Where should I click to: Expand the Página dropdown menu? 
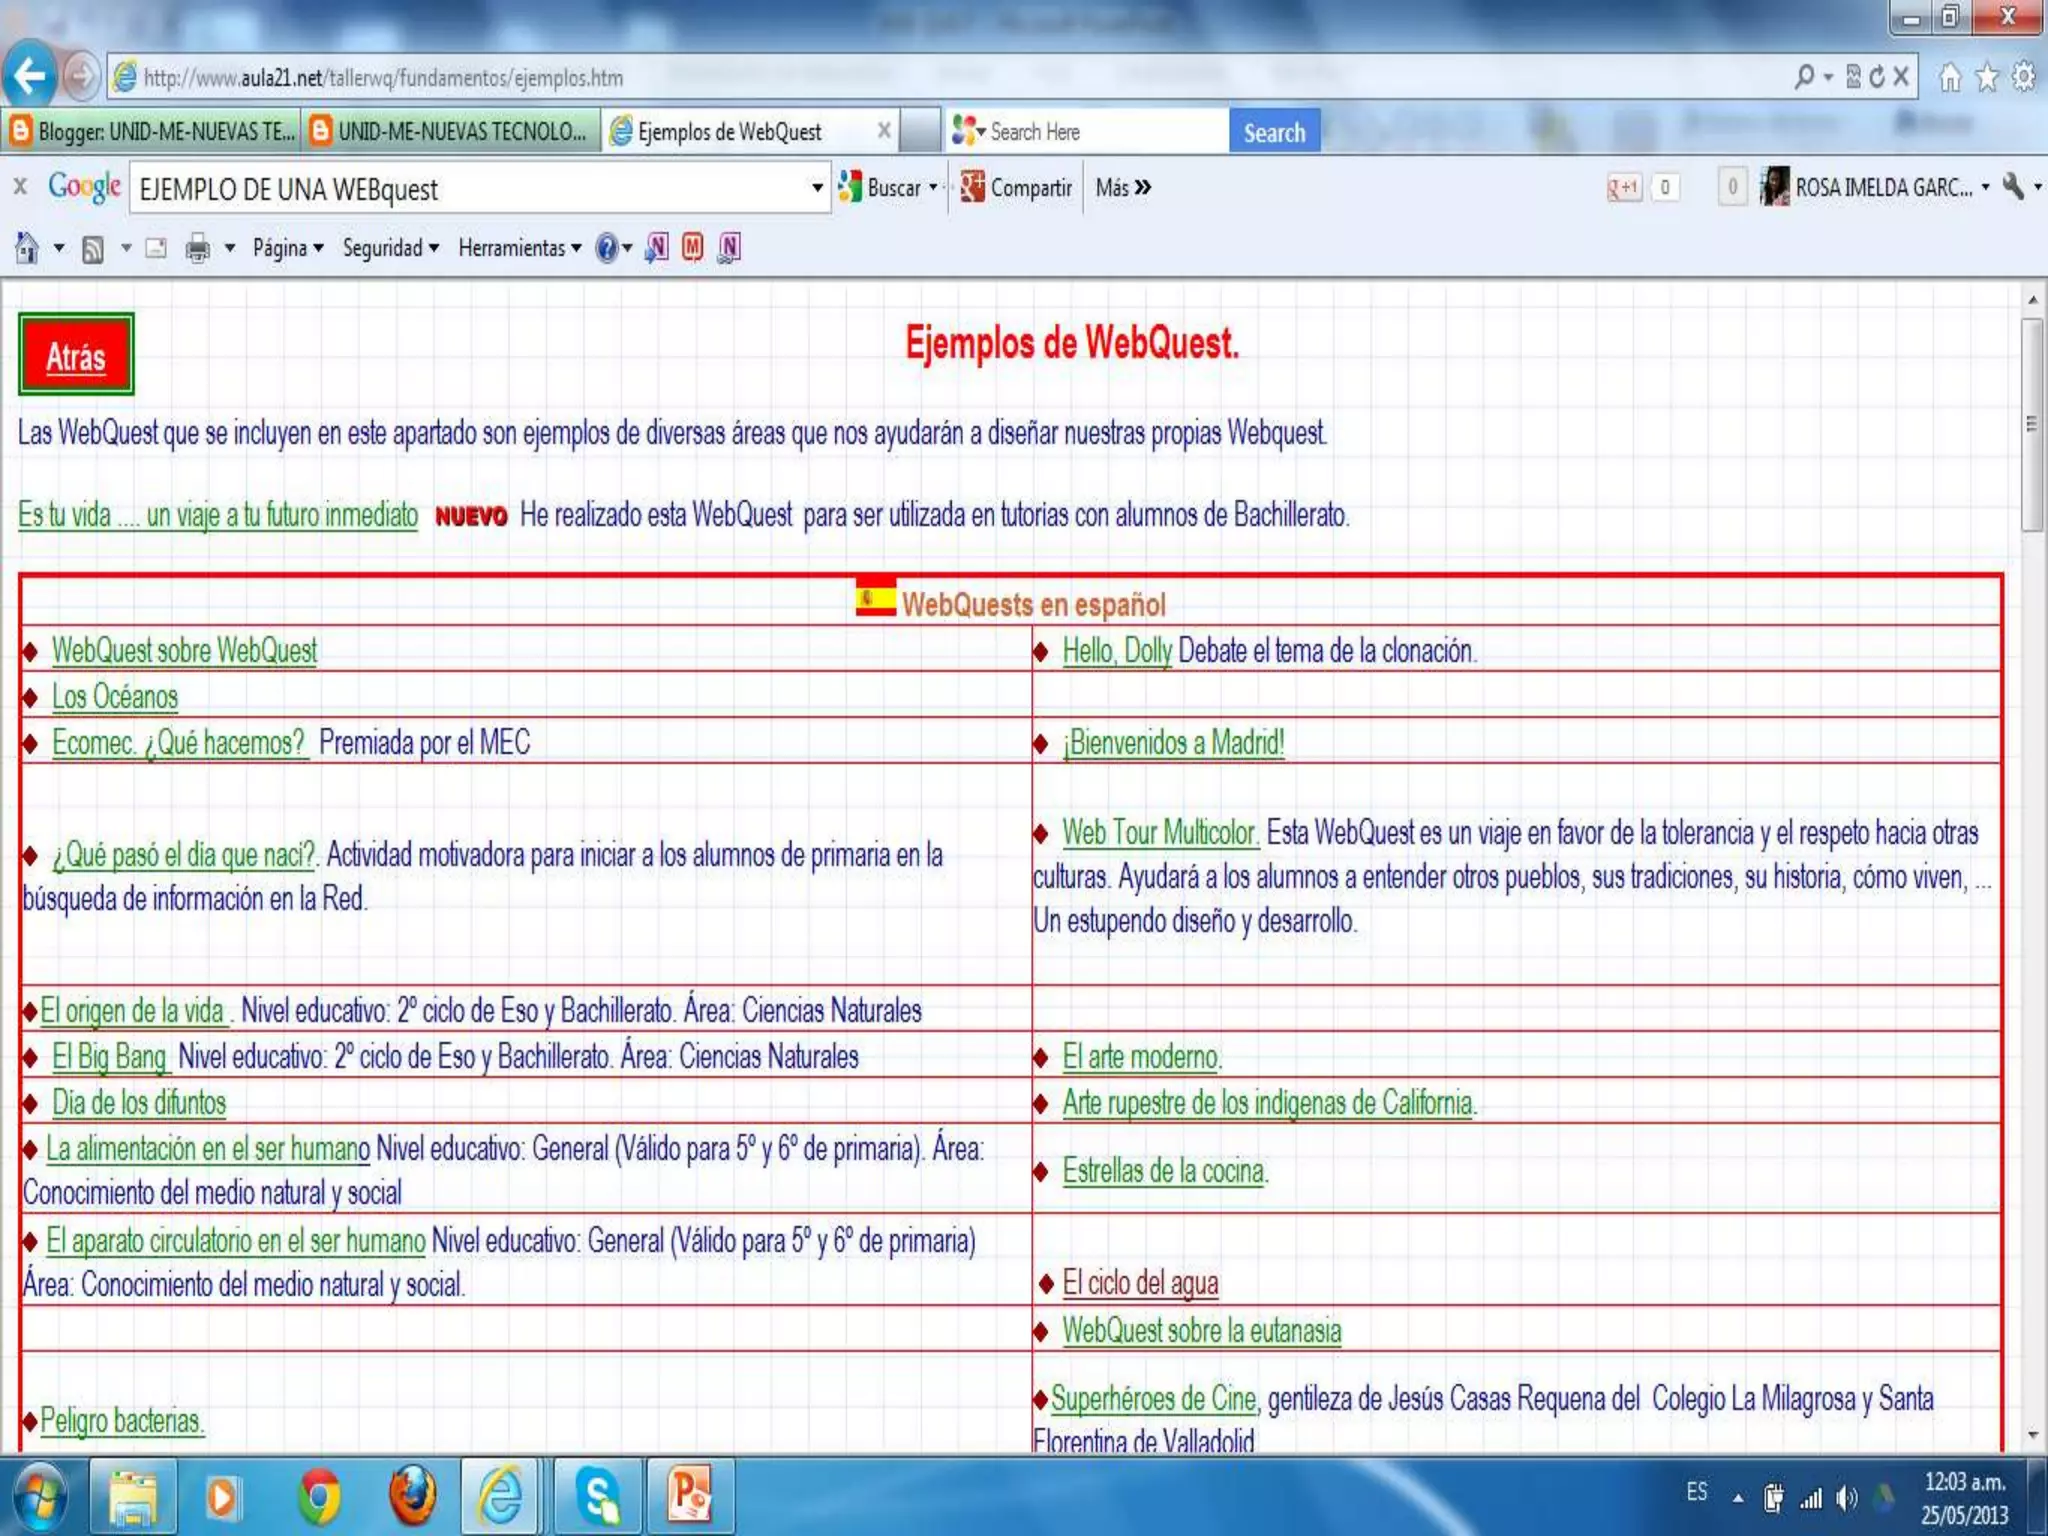[x=287, y=248]
